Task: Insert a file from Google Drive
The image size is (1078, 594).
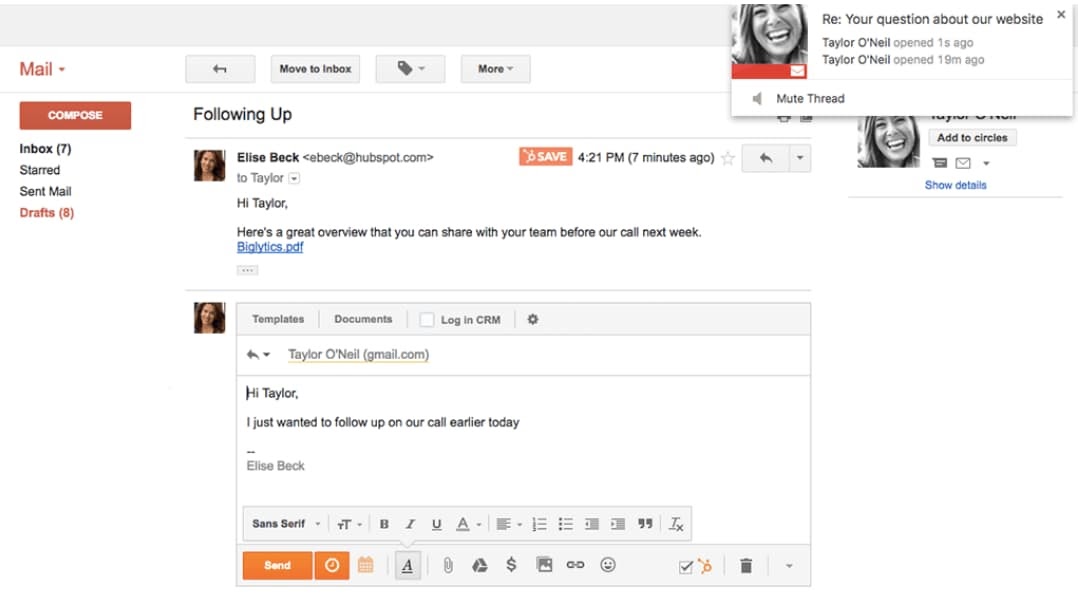Action: (479, 565)
